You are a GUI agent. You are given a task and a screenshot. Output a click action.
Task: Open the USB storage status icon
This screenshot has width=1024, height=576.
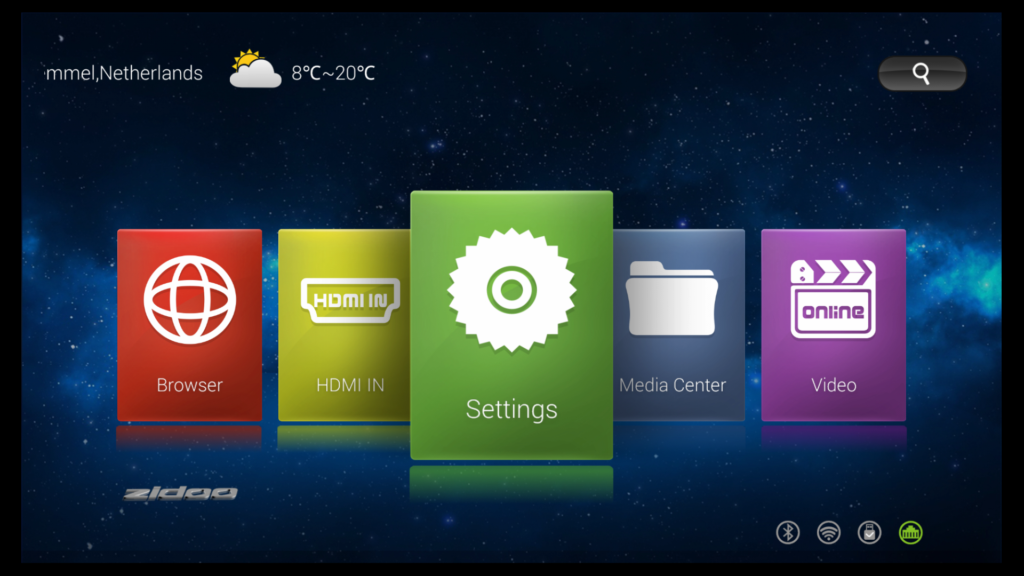869,532
